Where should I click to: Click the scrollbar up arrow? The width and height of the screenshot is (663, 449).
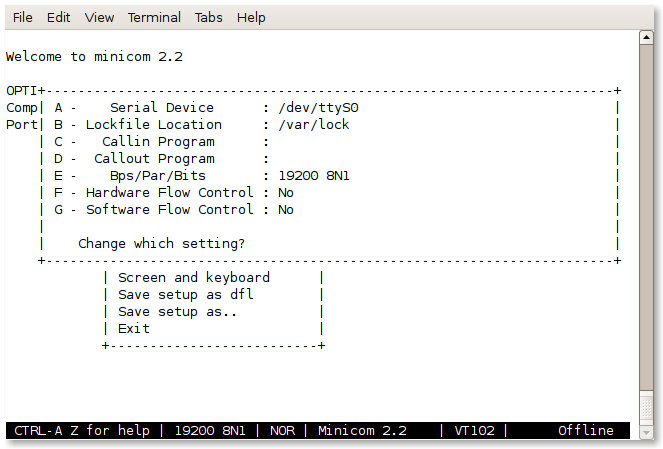tap(646, 37)
